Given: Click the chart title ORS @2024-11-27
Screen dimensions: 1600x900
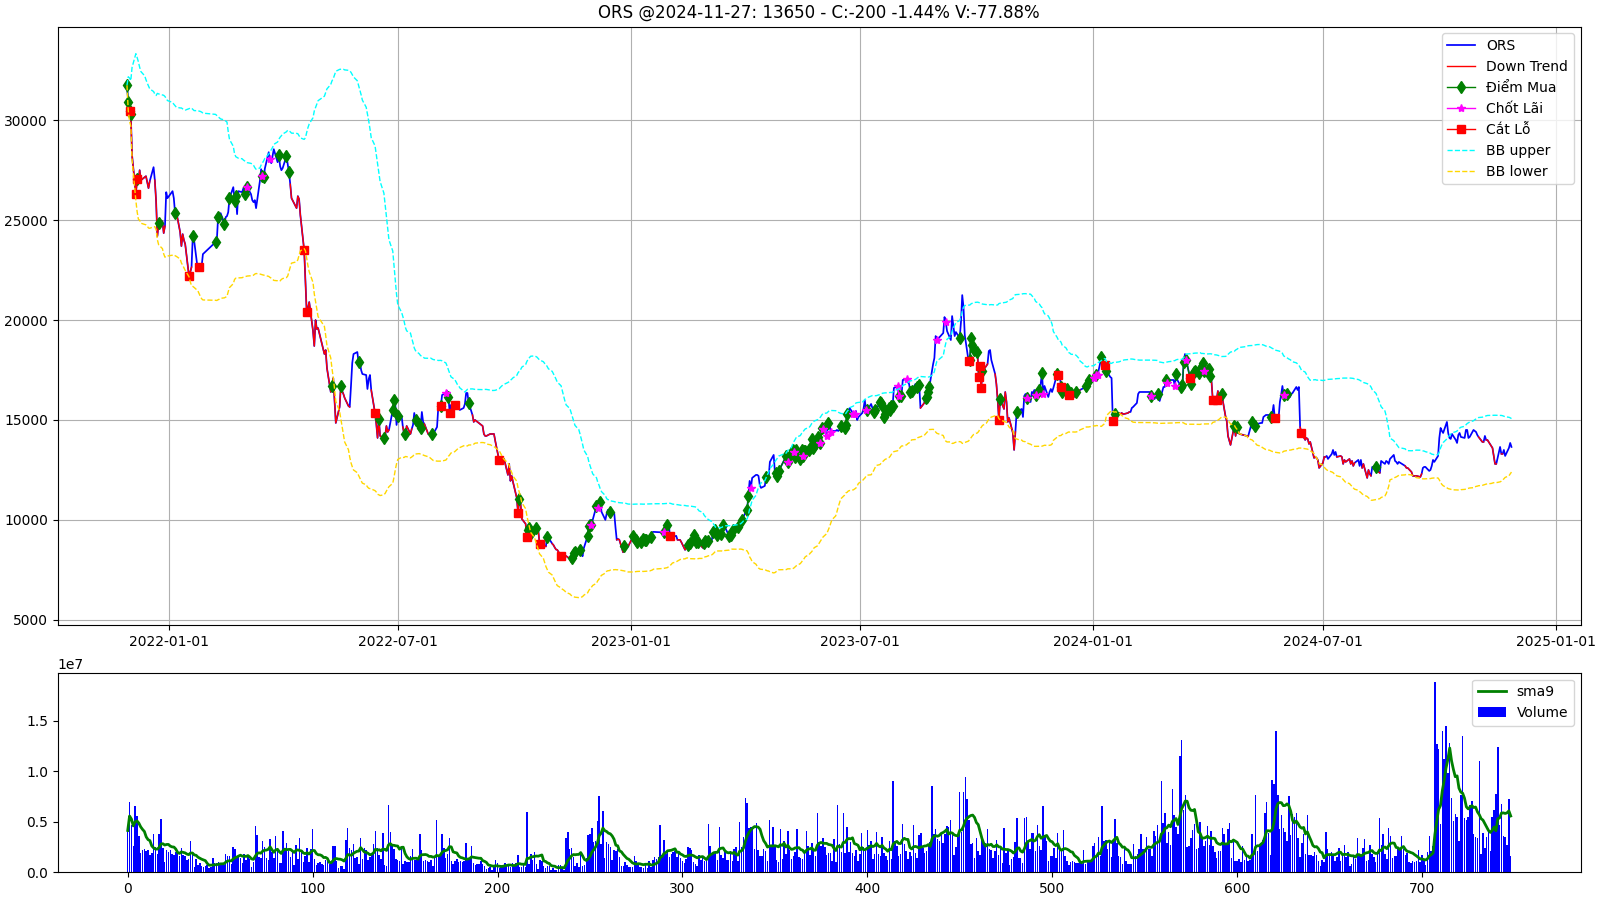Looking at the screenshot, I should [x=818, y=12].
